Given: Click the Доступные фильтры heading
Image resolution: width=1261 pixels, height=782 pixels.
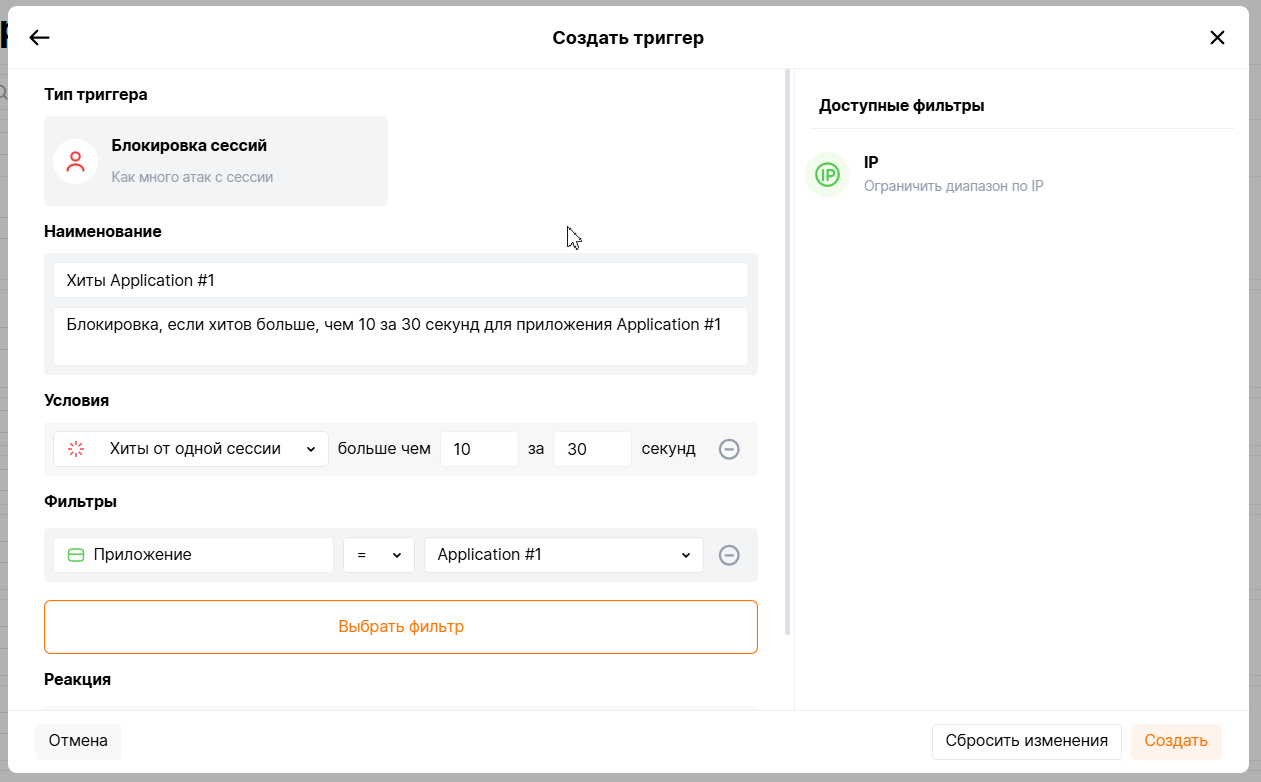Looking at the screenshot, I should click(902, 105).
